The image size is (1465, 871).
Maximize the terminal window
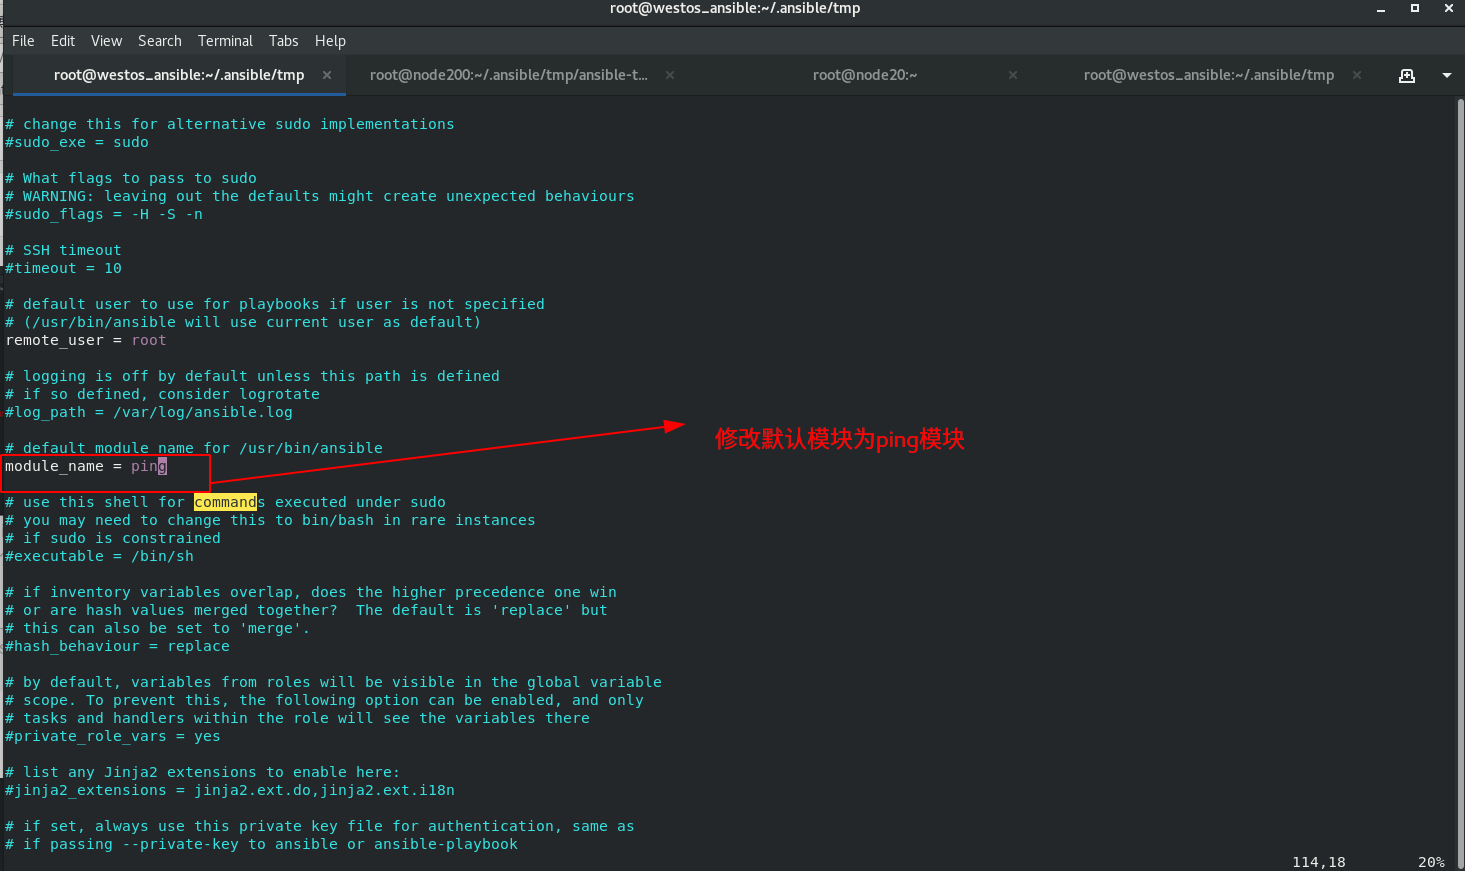(x=1415, y=8)
